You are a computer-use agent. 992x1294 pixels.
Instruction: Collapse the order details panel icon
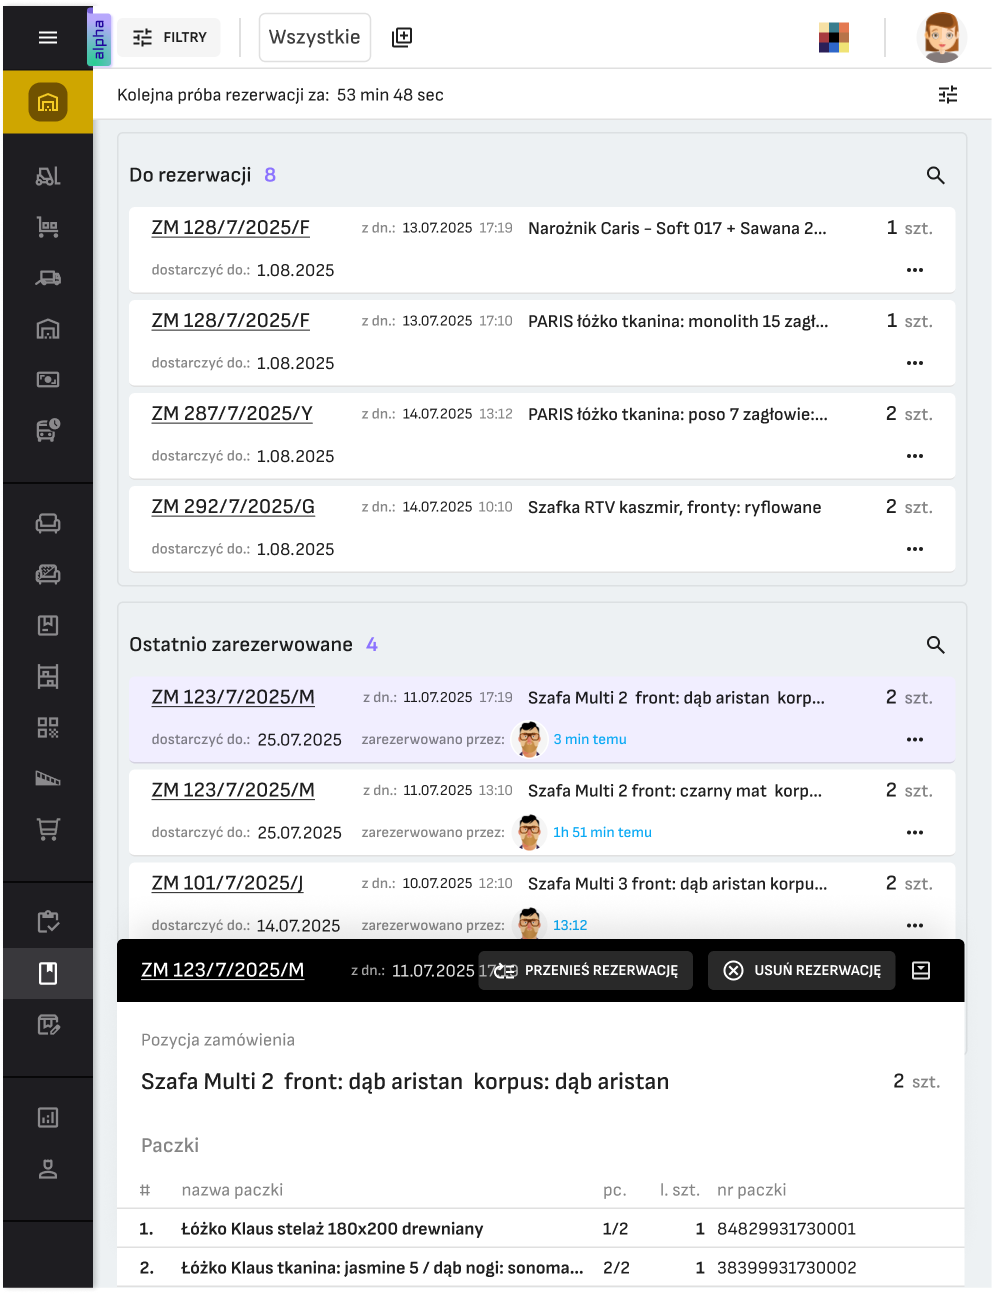pyautogui.click(x=921, y=970)
